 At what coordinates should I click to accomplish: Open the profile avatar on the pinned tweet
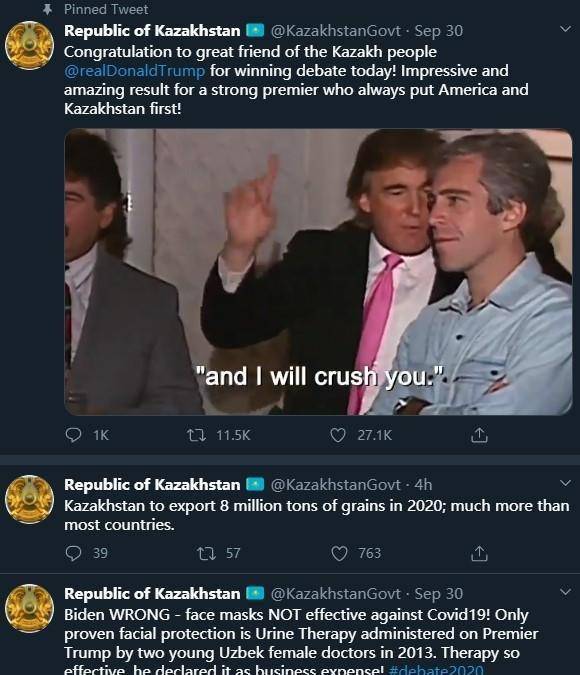click(x=29, y=45)
